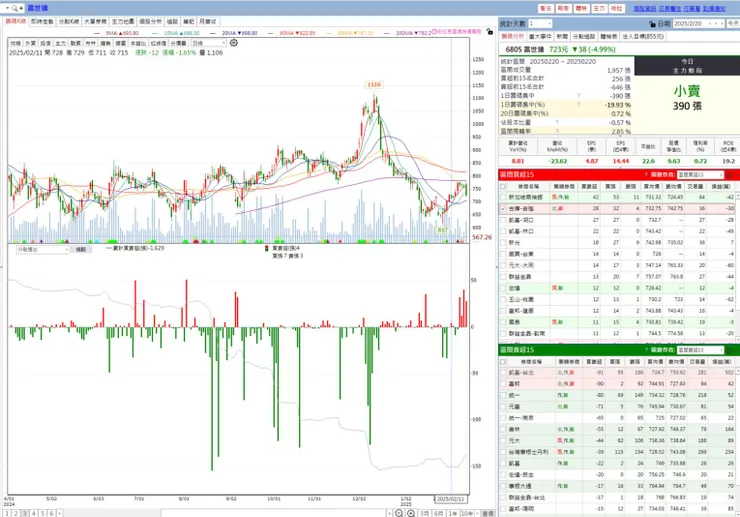Click help icon beside 佔股本比重 row
740x517 pixels.
click(557, 123)
